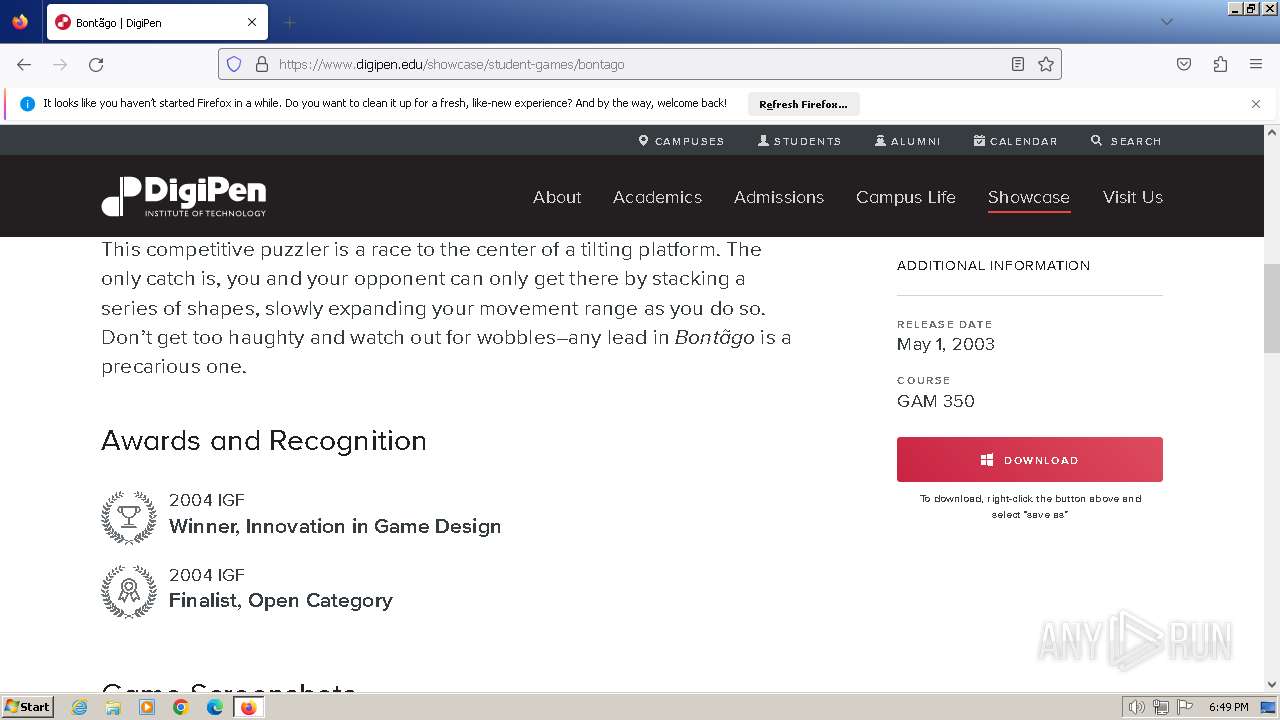Bookmark this page with the star icon

coord(1046,64)
